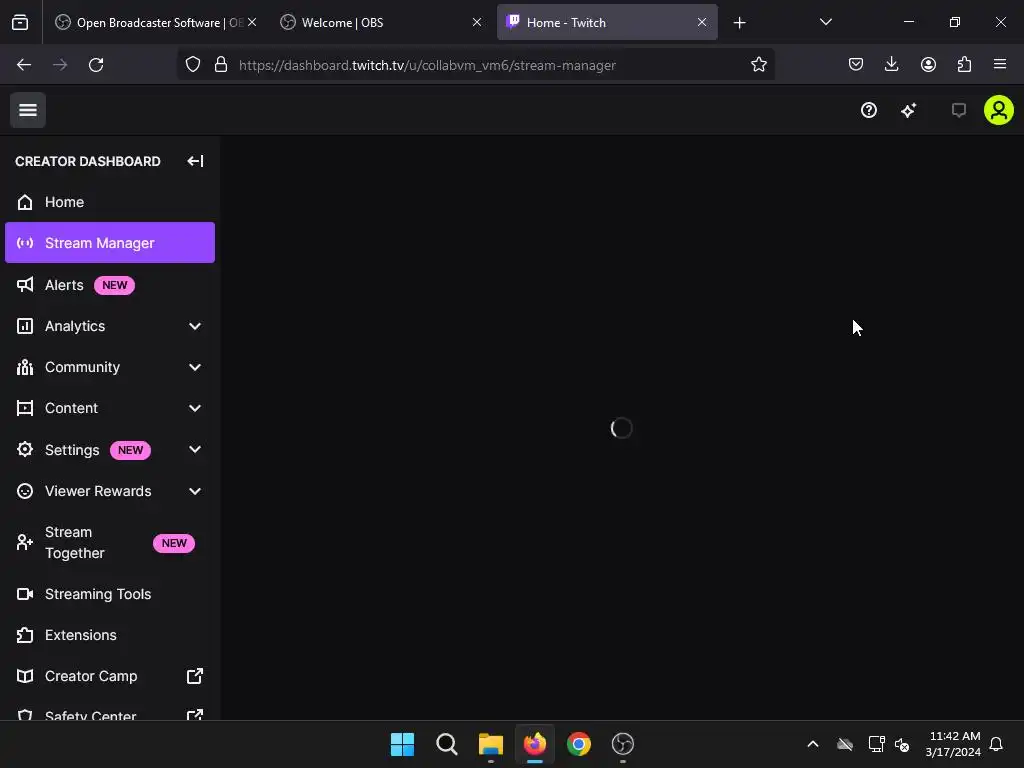Open the Creator Camp link
Image resolution: width=1024 pixels, height=768 pixels.
tap(110, 676)
